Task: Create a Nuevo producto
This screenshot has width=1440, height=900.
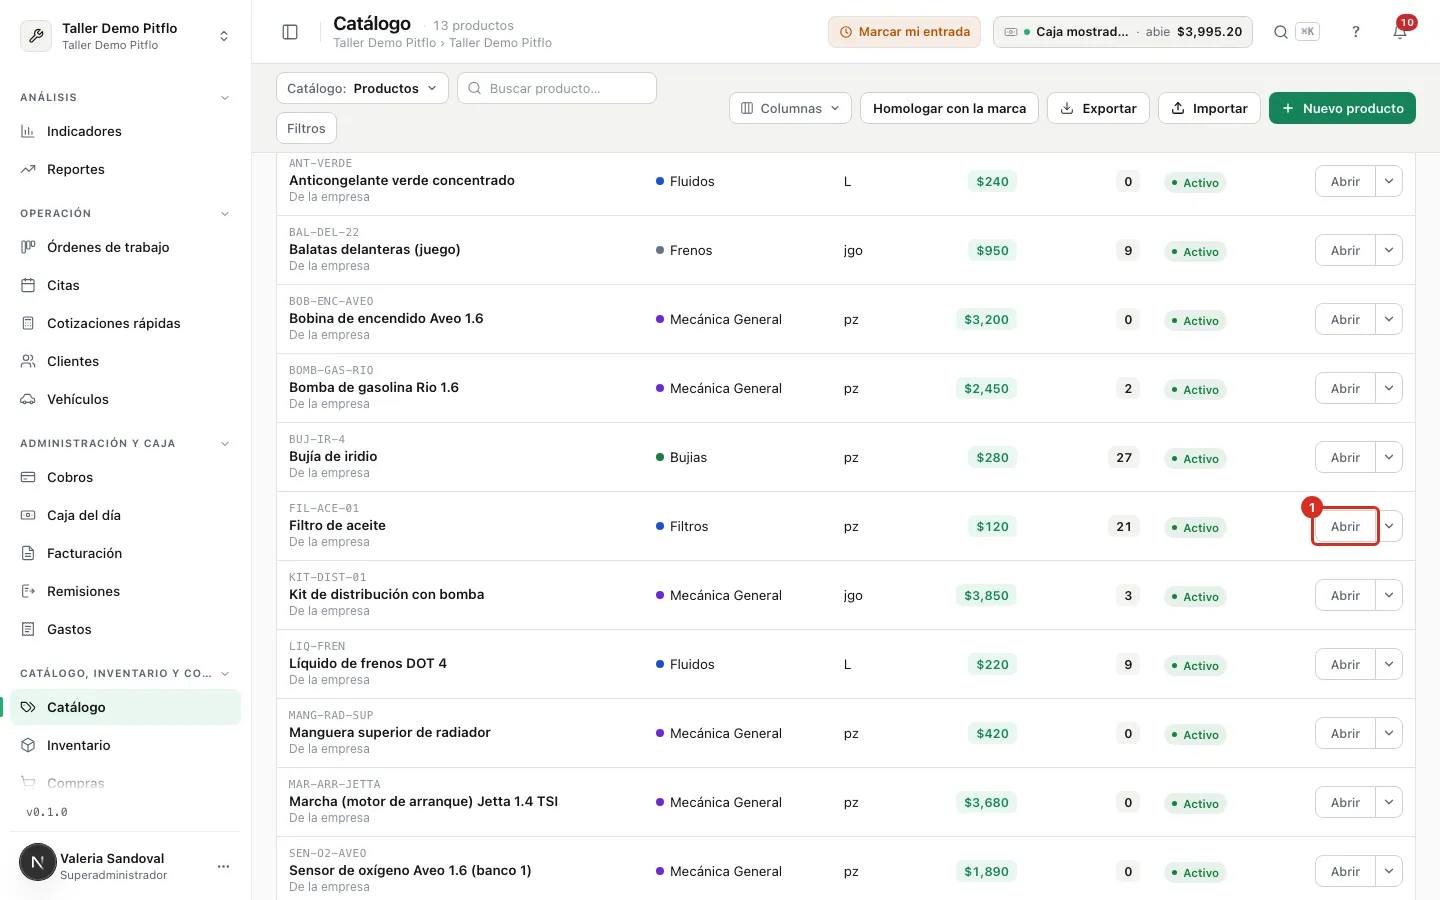Action: click(1342, 108)
